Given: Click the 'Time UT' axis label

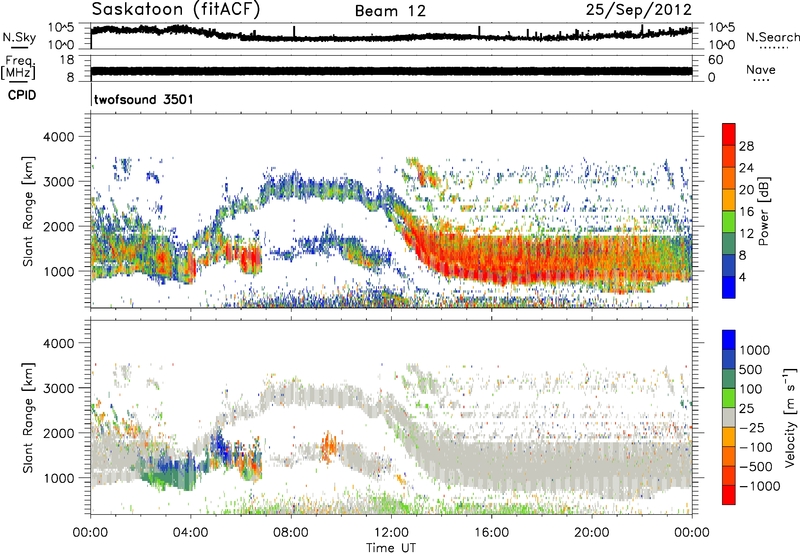Looking at the screenshot, I should click(x=391, y=548).
